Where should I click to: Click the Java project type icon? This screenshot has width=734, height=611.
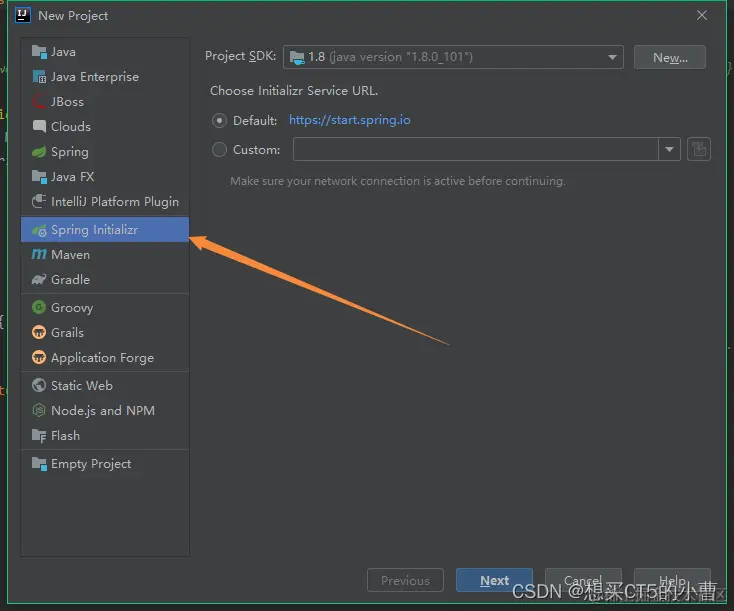point(39,52)
